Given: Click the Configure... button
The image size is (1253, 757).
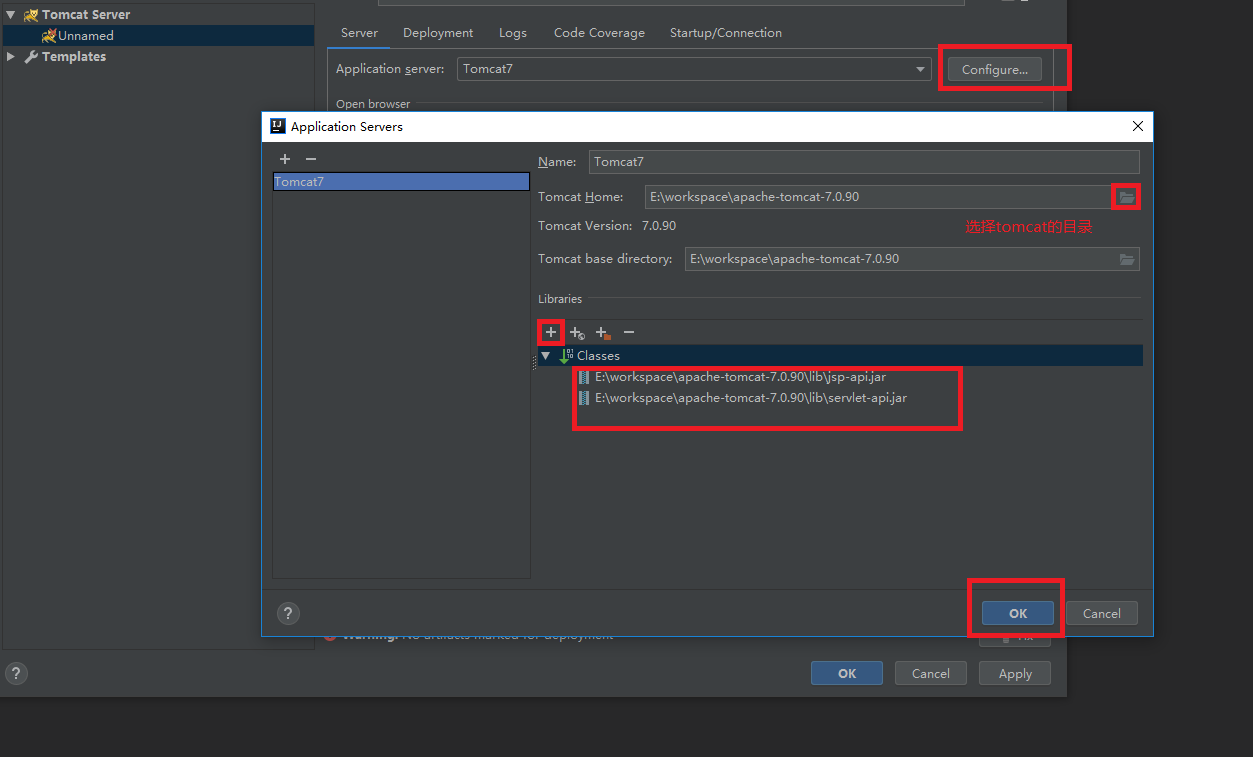Looking at the screenshot, I should pos(995,69).
